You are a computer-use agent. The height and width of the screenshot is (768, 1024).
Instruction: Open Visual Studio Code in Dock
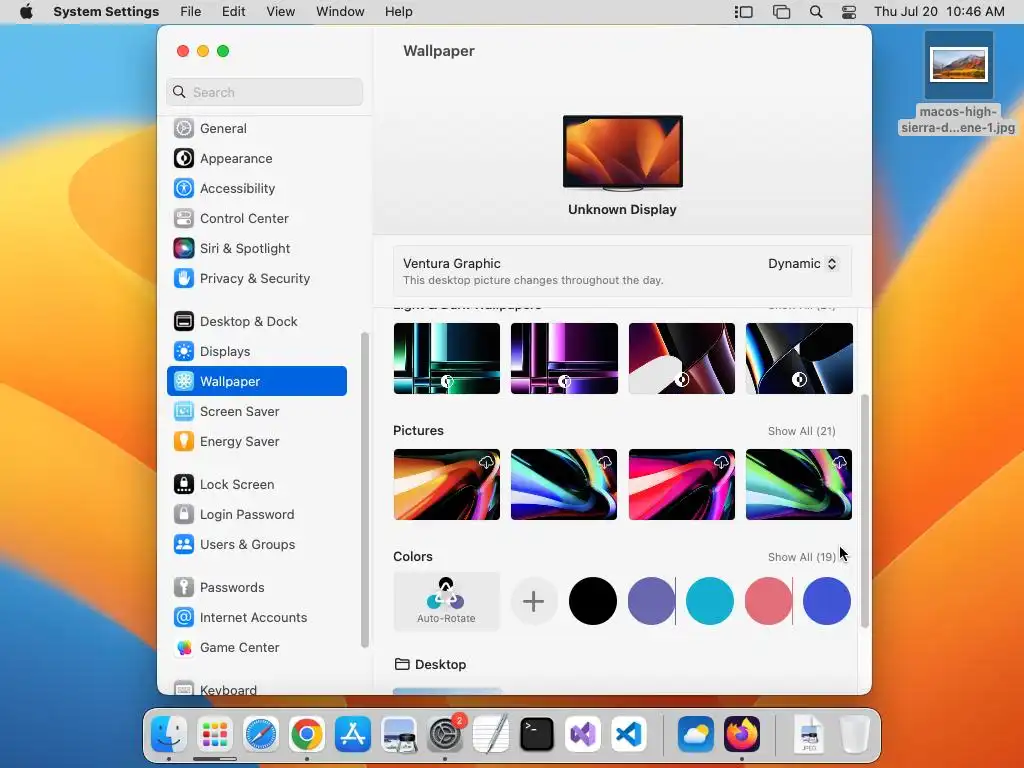point(629,734)
